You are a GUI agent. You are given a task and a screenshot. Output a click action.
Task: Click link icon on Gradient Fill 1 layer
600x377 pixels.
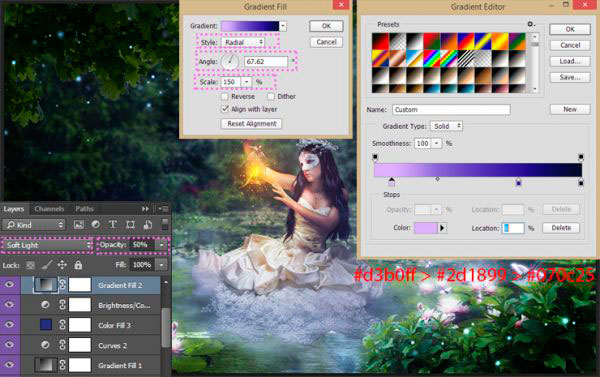click(x=62, y=365)
